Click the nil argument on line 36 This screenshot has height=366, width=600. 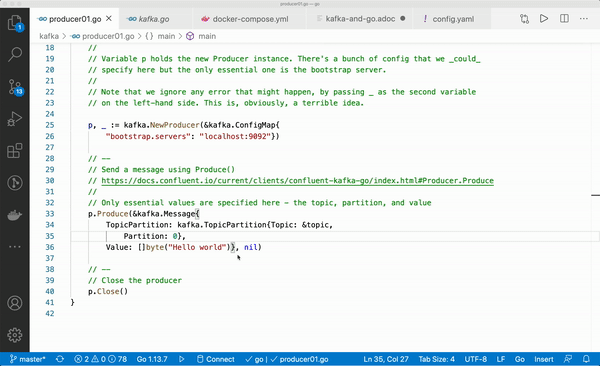(251, 247)
